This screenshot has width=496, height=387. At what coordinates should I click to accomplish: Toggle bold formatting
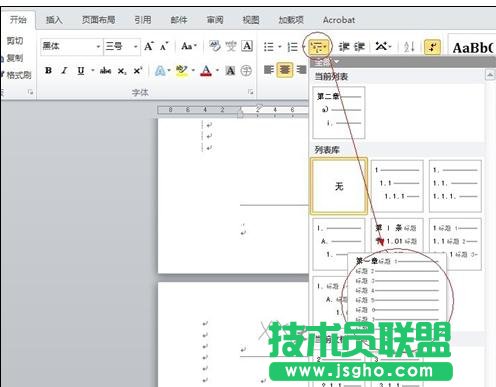[48, 71]
